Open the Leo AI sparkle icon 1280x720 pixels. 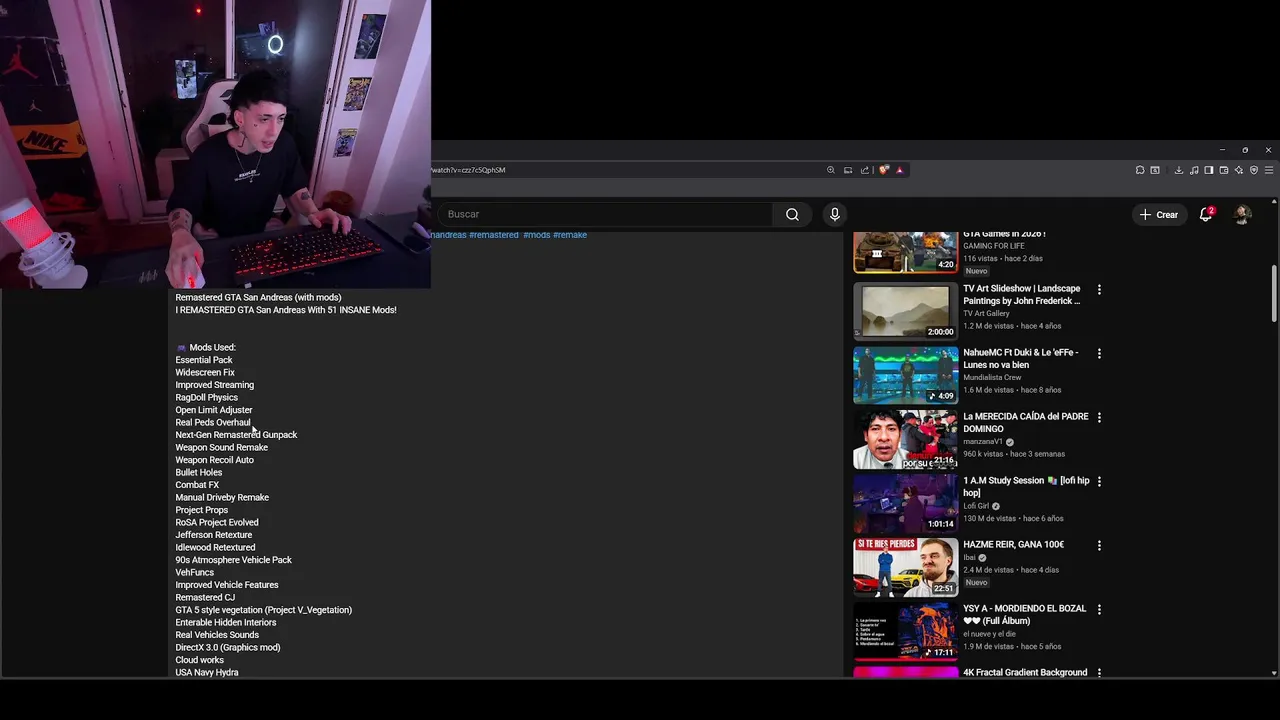(1239, 170)
